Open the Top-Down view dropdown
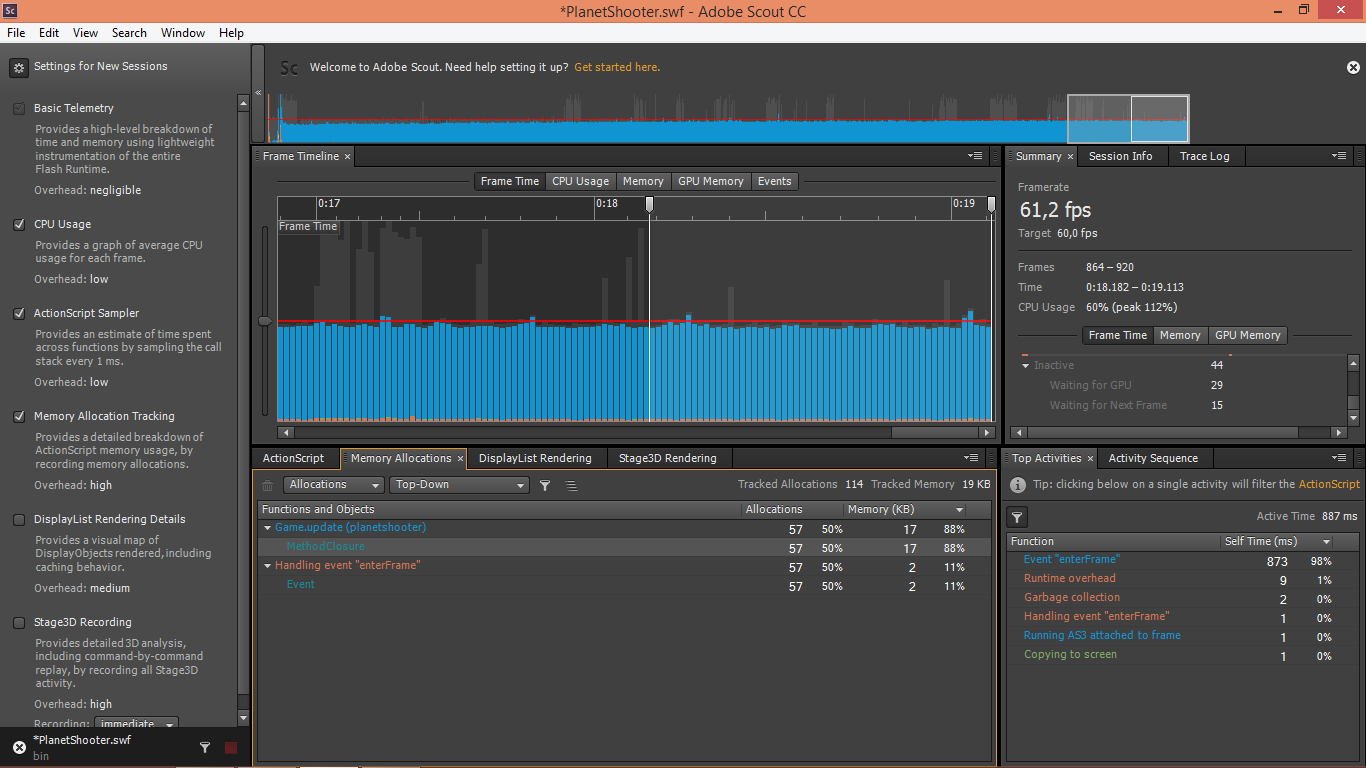1366x768 pixels. click(459, 485)
